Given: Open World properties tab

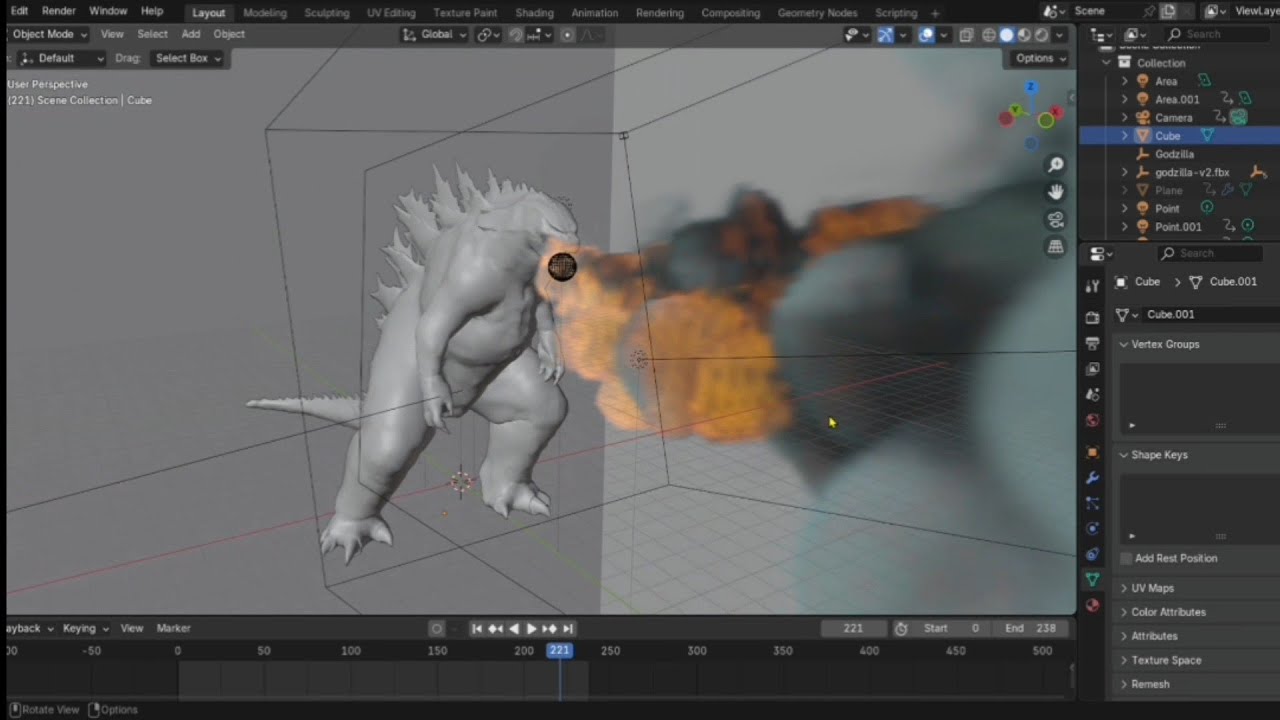Looking at the screenshot, I should tap(1092, 420).
